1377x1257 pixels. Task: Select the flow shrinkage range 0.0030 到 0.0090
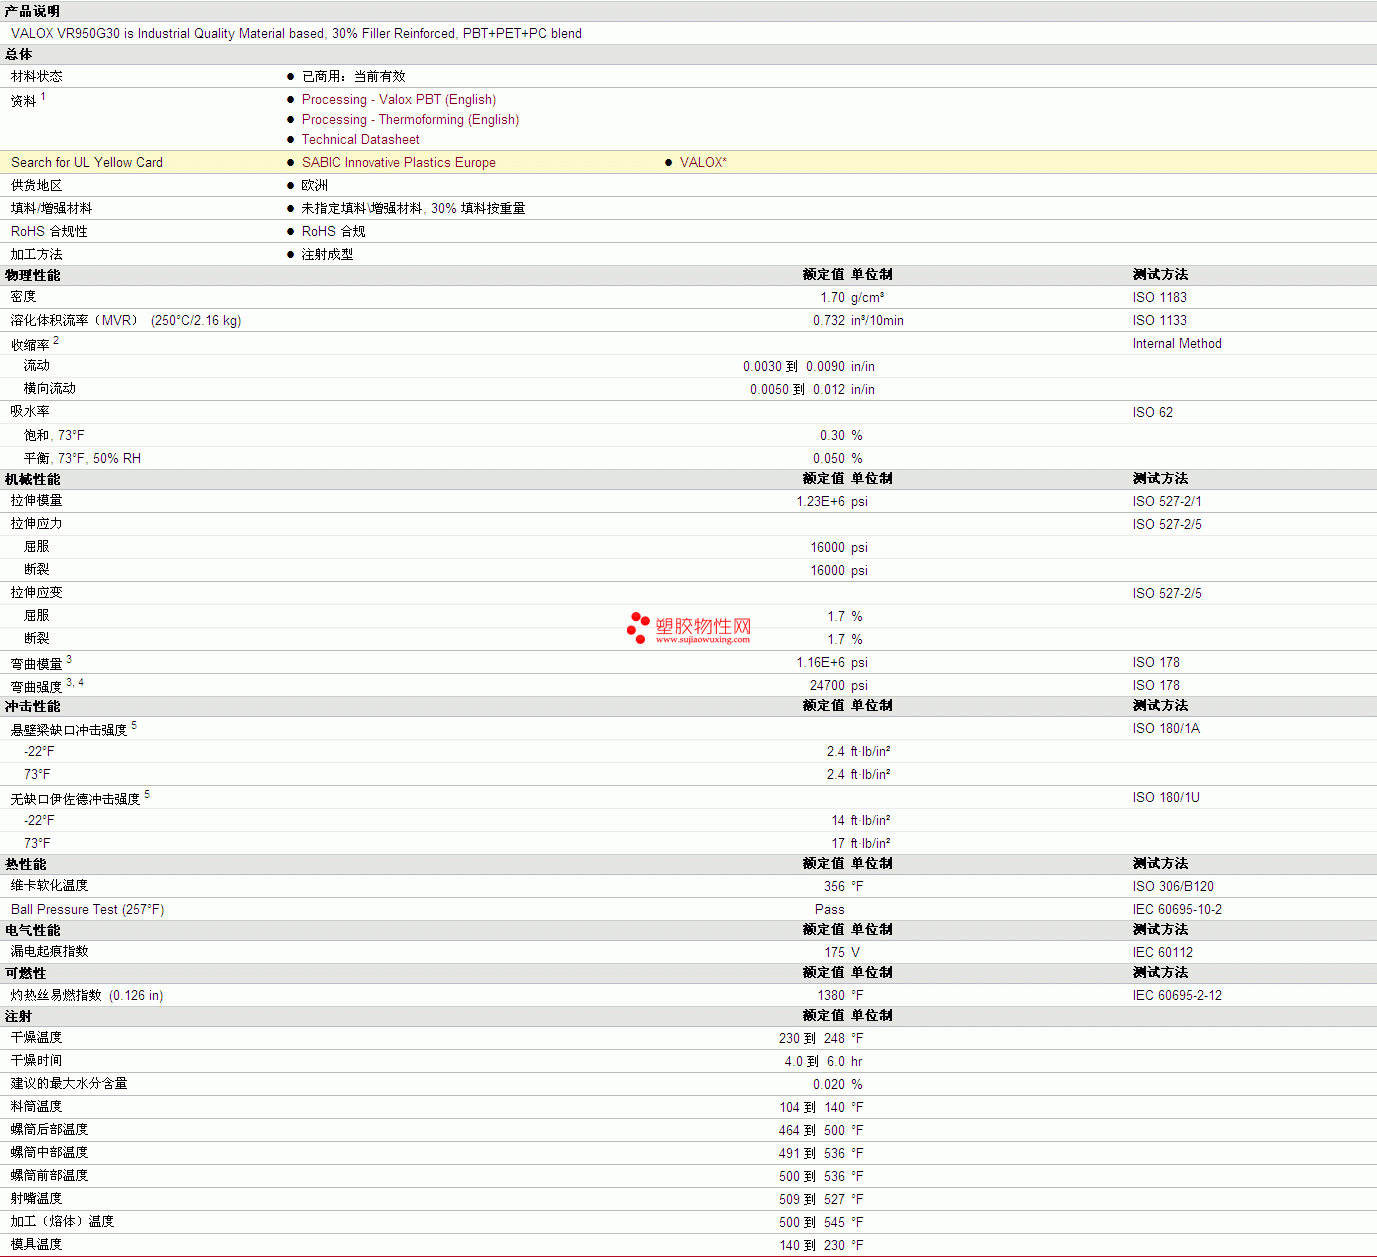coord(794,367)
